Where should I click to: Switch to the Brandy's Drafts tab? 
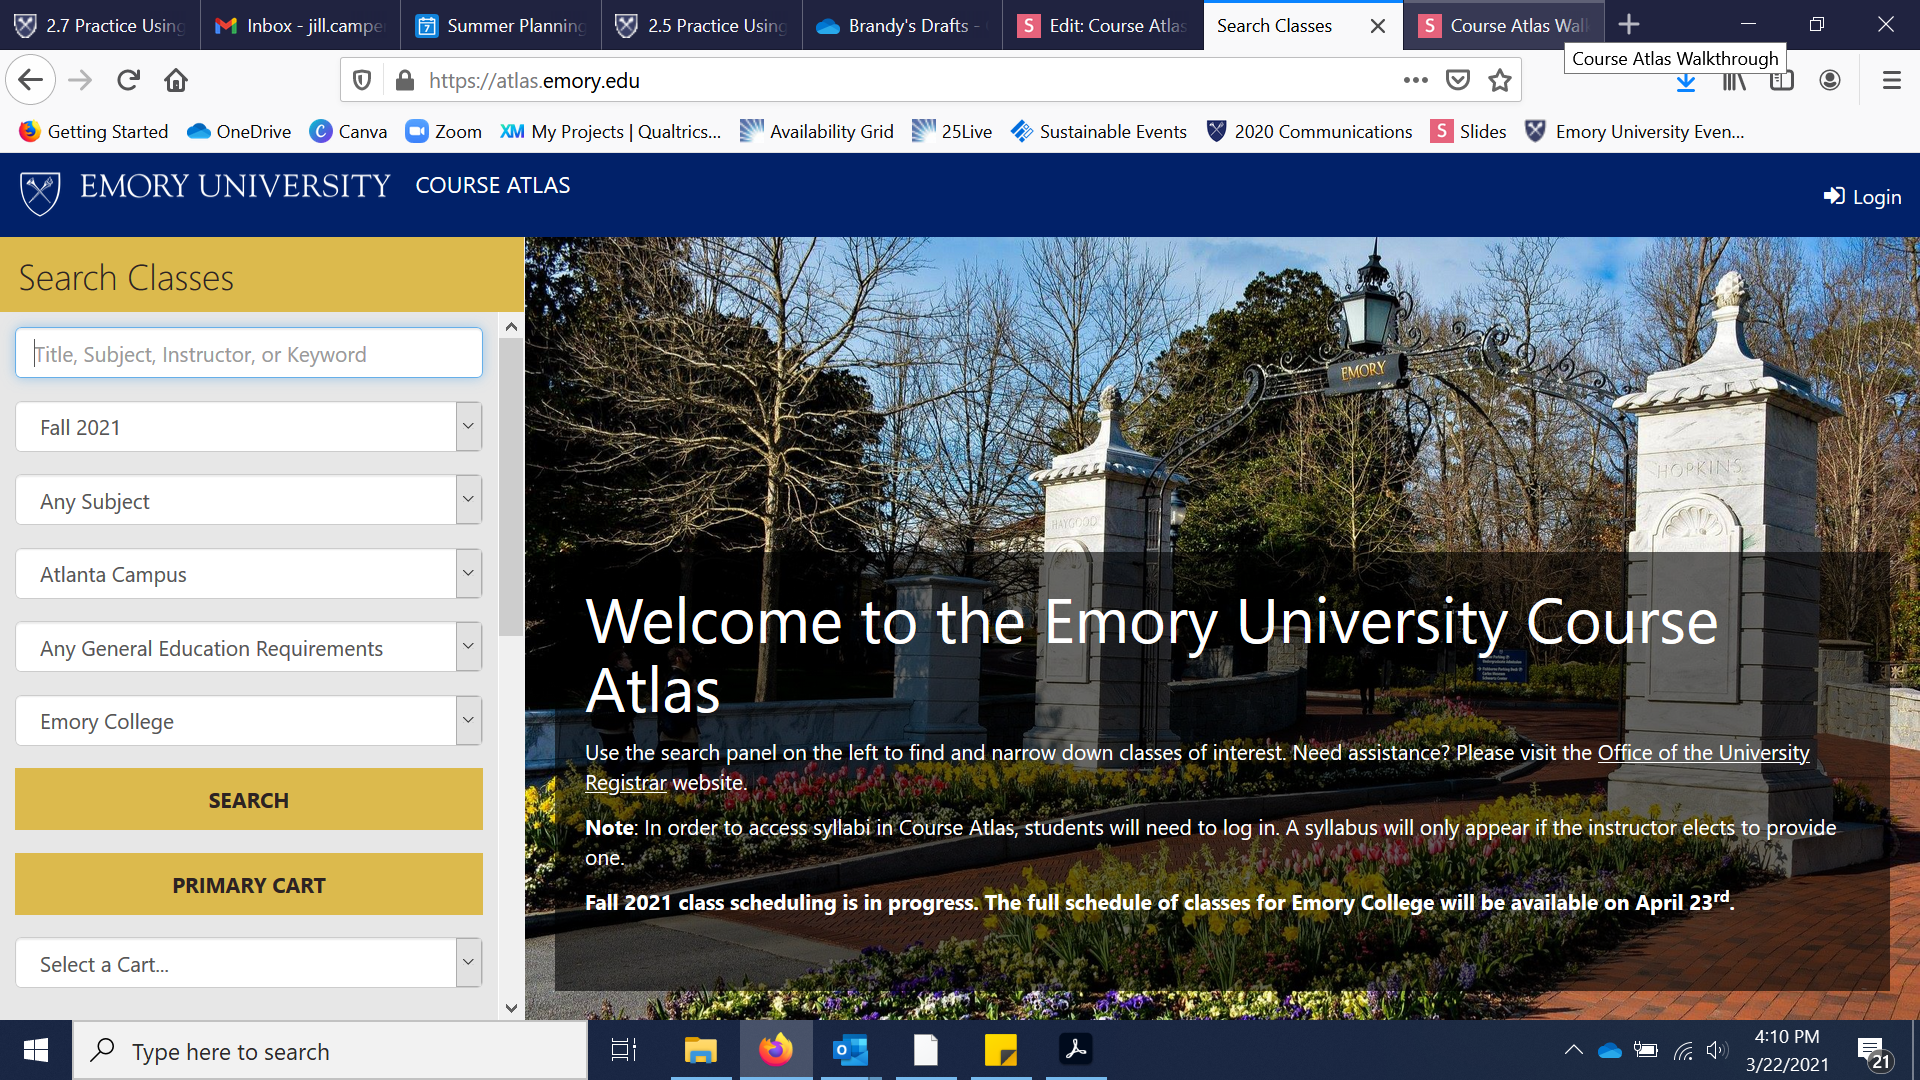(902, 25)
